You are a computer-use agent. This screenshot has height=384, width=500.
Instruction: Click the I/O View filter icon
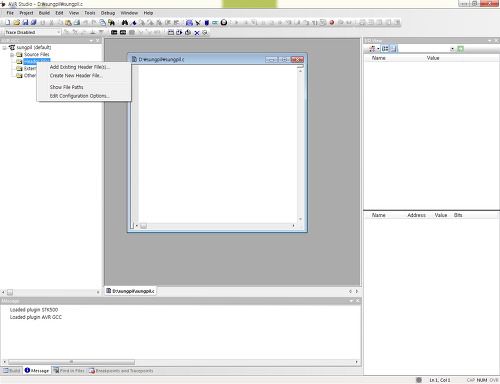(372, 49)
